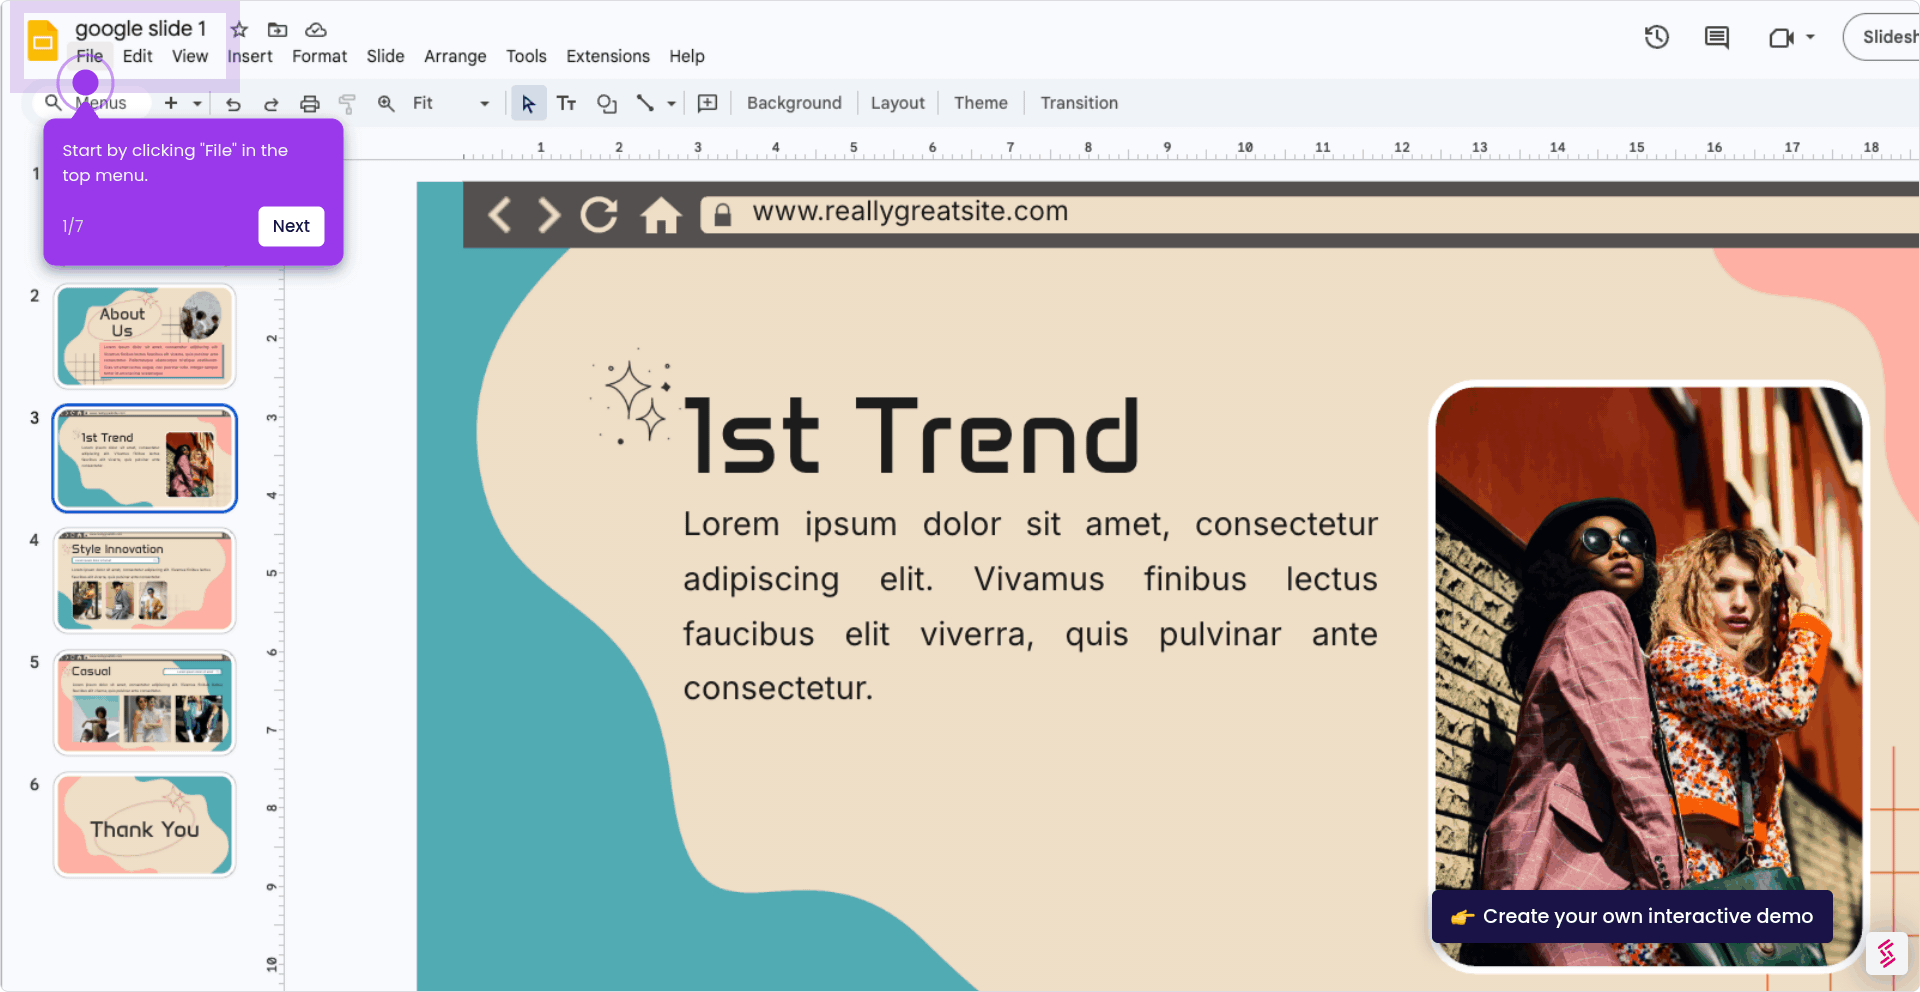Click the new slide plus icon

(x=171, y=103)
